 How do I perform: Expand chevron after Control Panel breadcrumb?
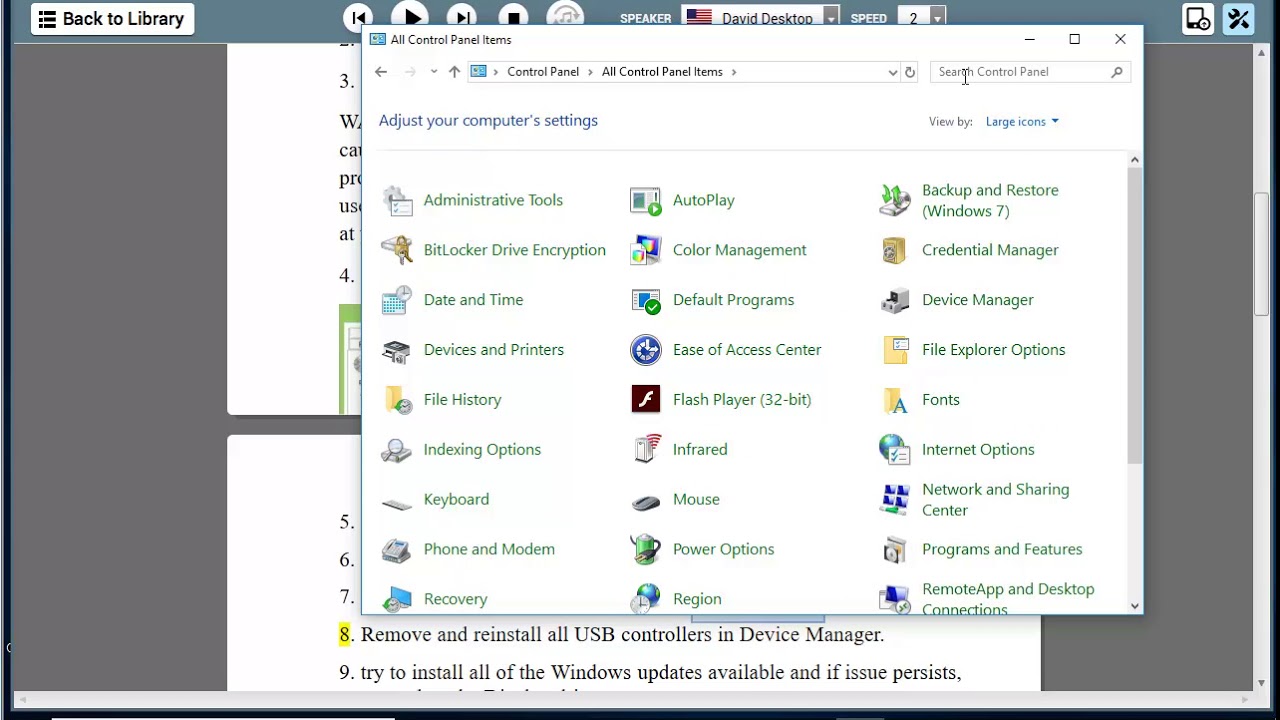590,72
